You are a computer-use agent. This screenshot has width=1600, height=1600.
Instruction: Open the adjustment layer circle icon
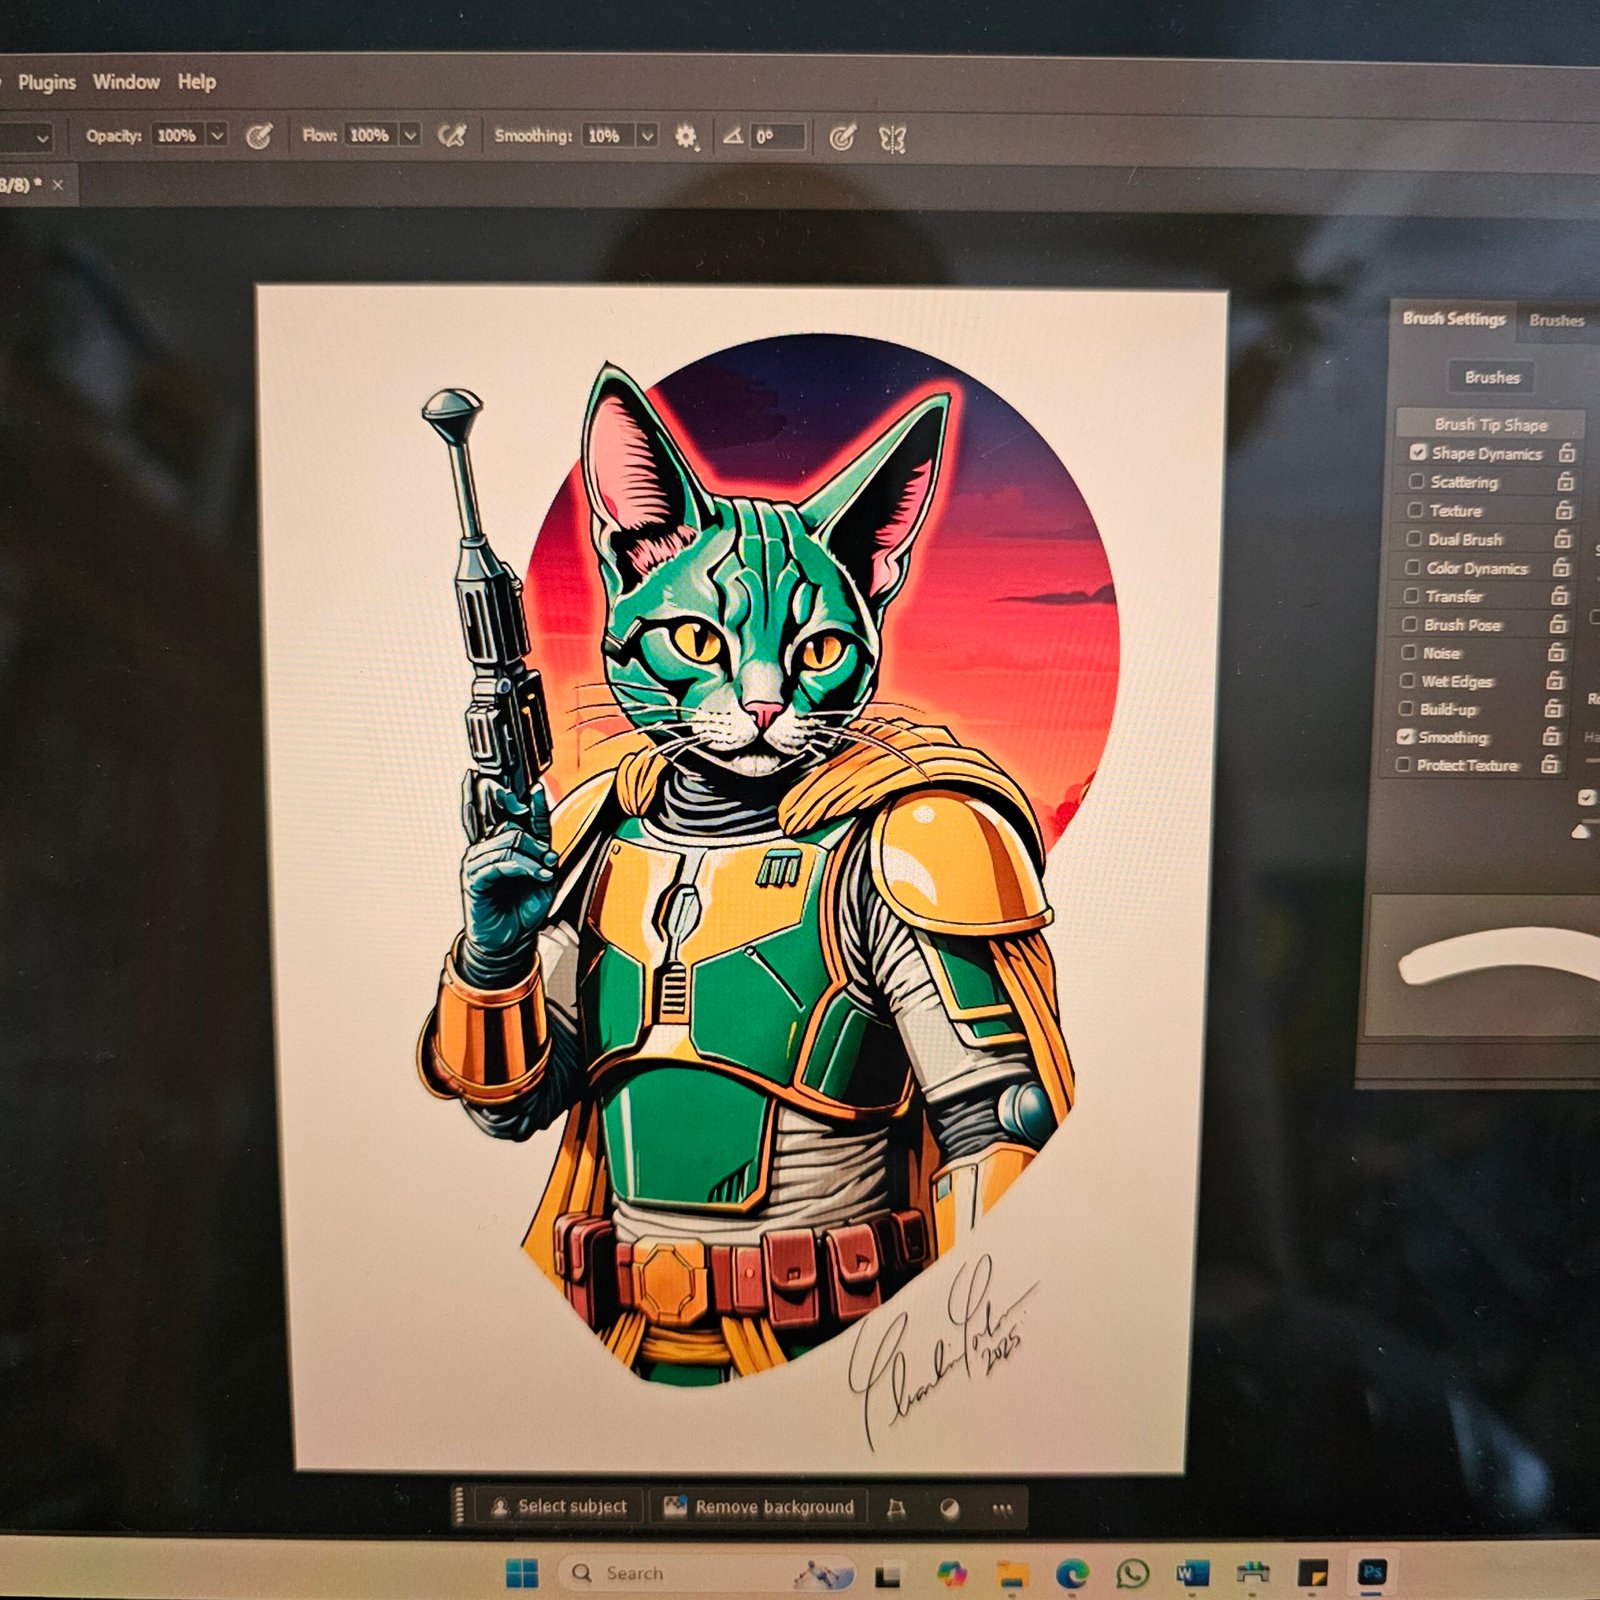click(950, 1507)
